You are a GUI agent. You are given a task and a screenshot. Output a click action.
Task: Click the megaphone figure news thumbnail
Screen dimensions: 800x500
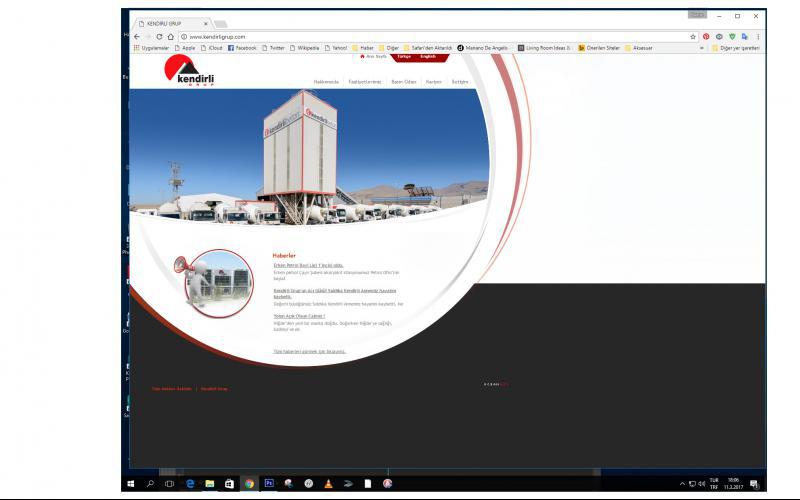pos(214,283)
